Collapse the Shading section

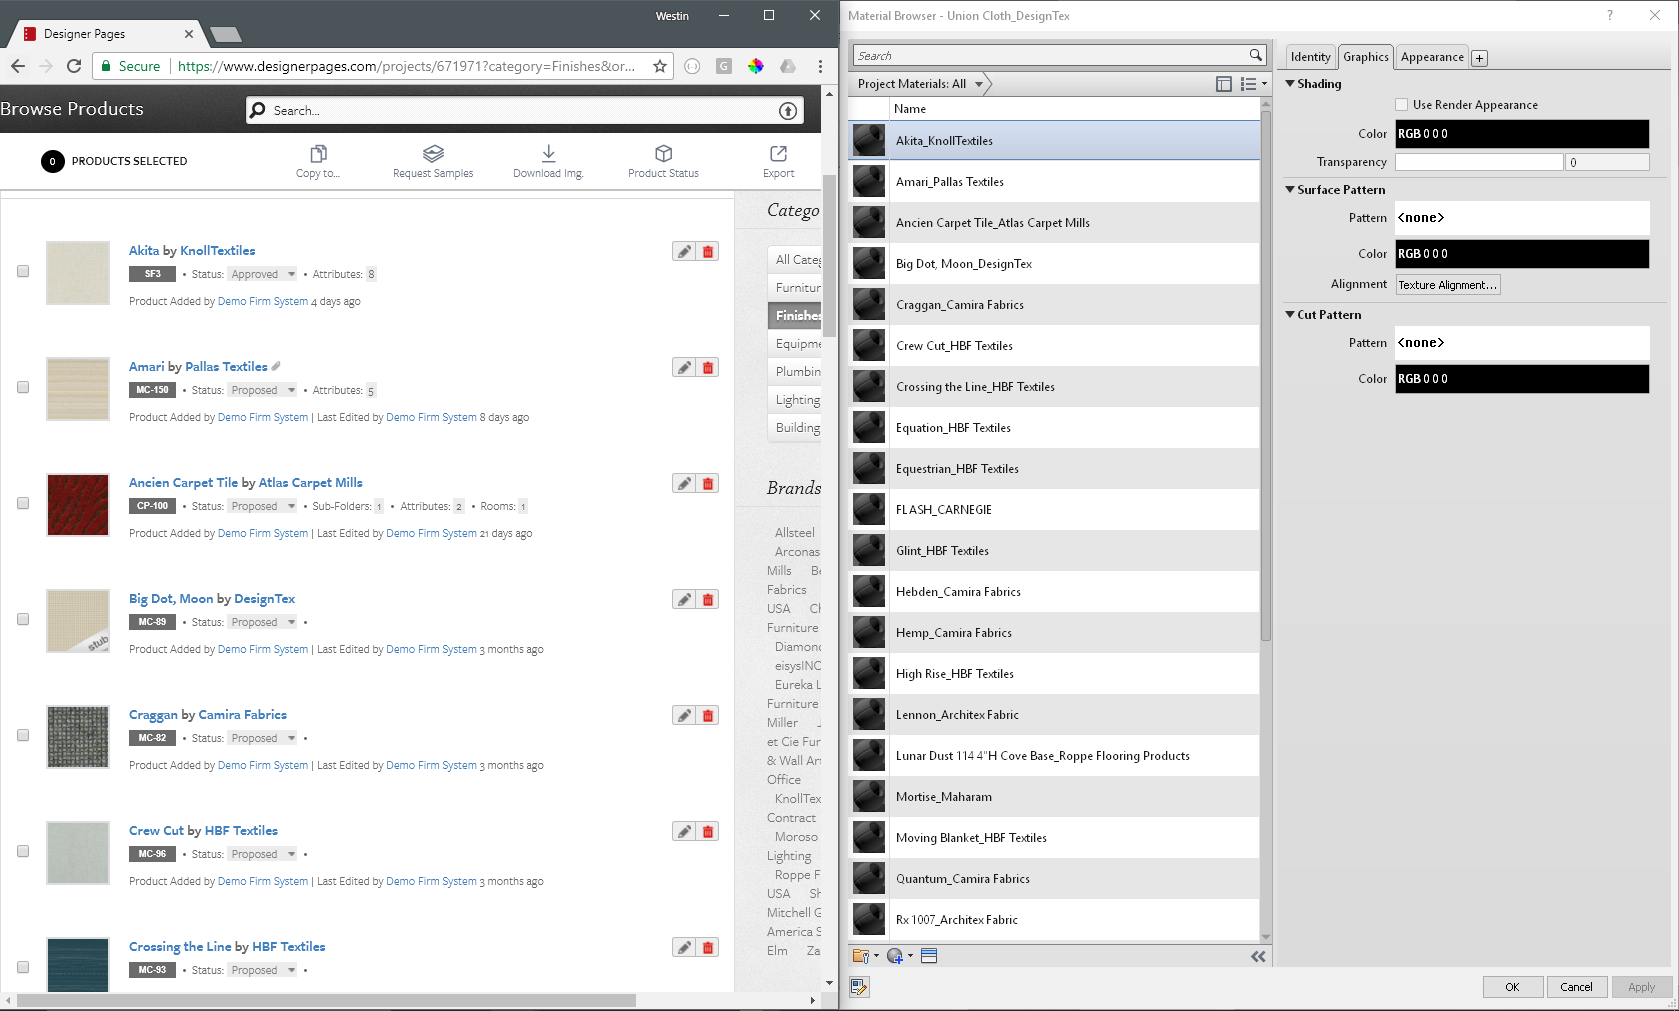(x=1290, y=84)
